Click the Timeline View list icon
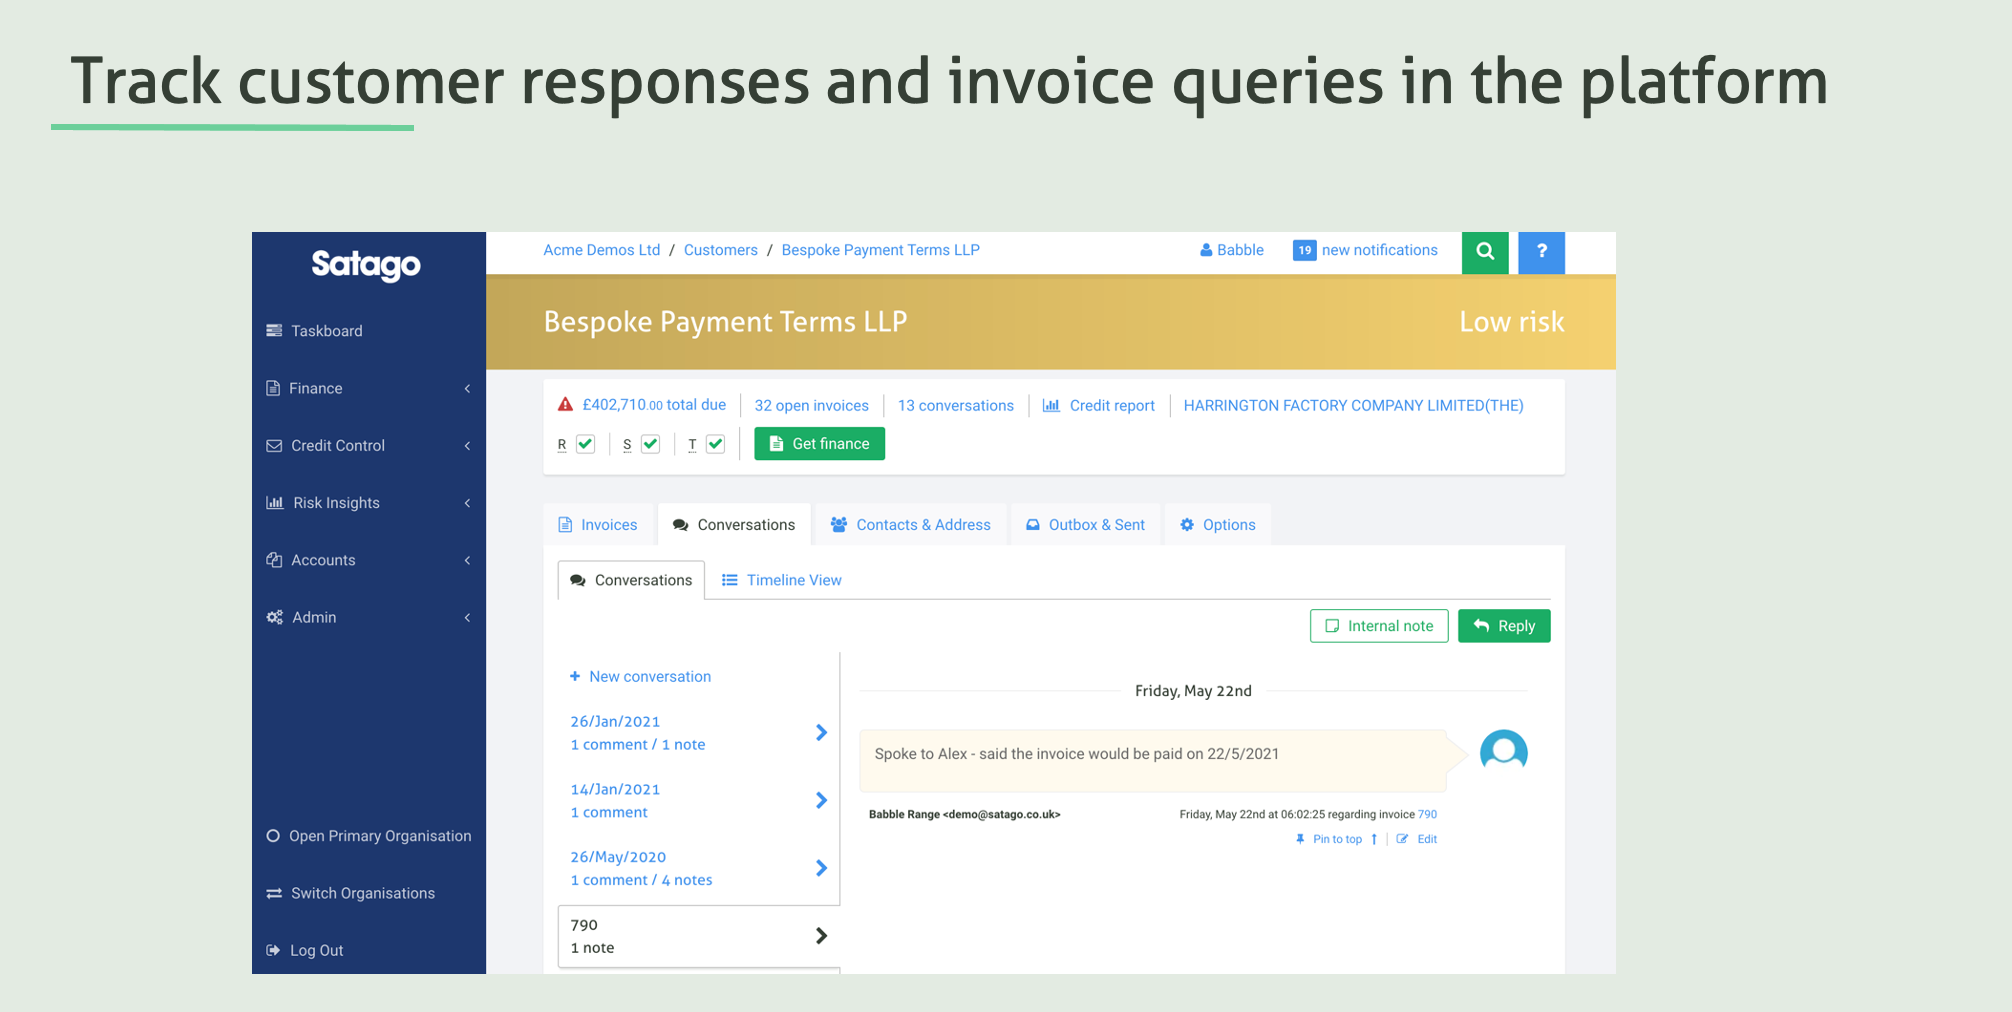The height and width of the screenshot is (1012, 2012). click(x=730, y=580)
